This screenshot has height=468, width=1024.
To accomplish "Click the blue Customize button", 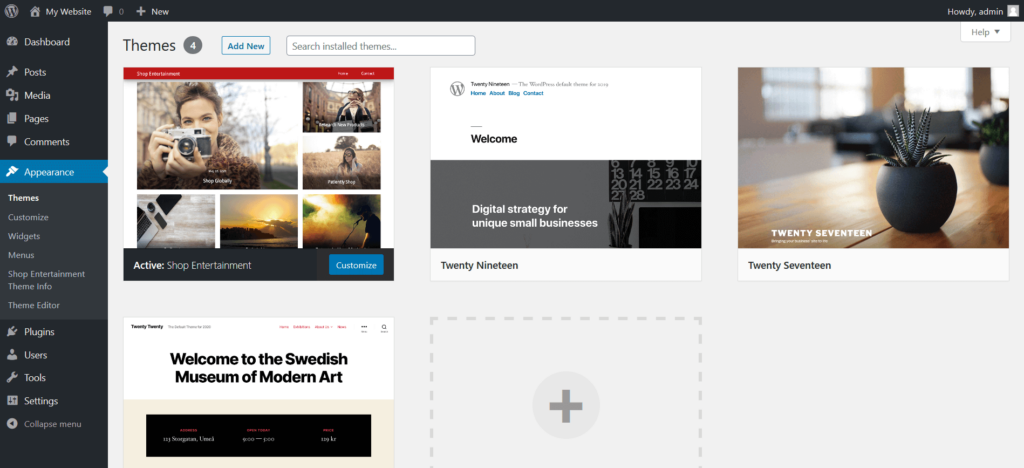I will pos(356,265).
